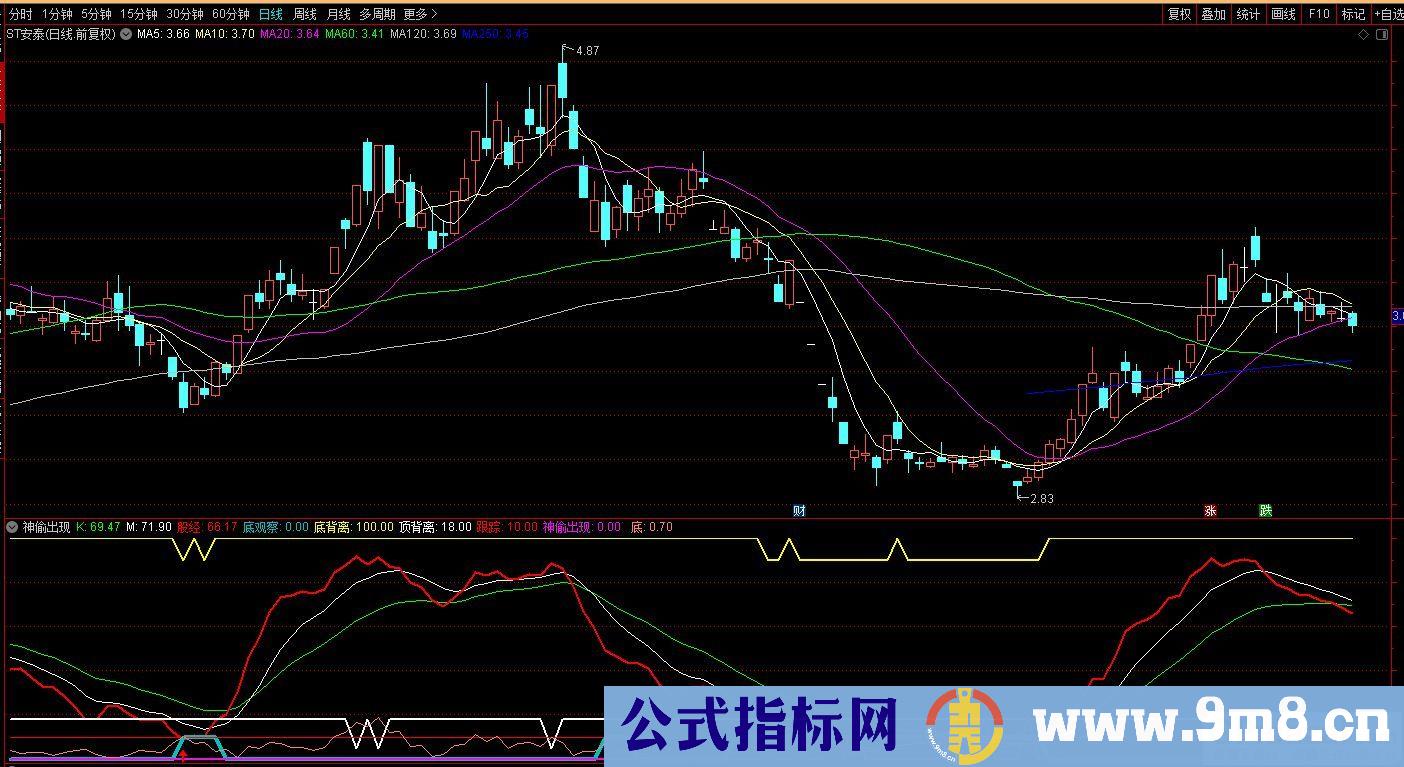Click the 2.83 low price label
Image resolution: width=1404 pixels, height=767 pixels.
pyautogui.click(x=1042, y=498)
